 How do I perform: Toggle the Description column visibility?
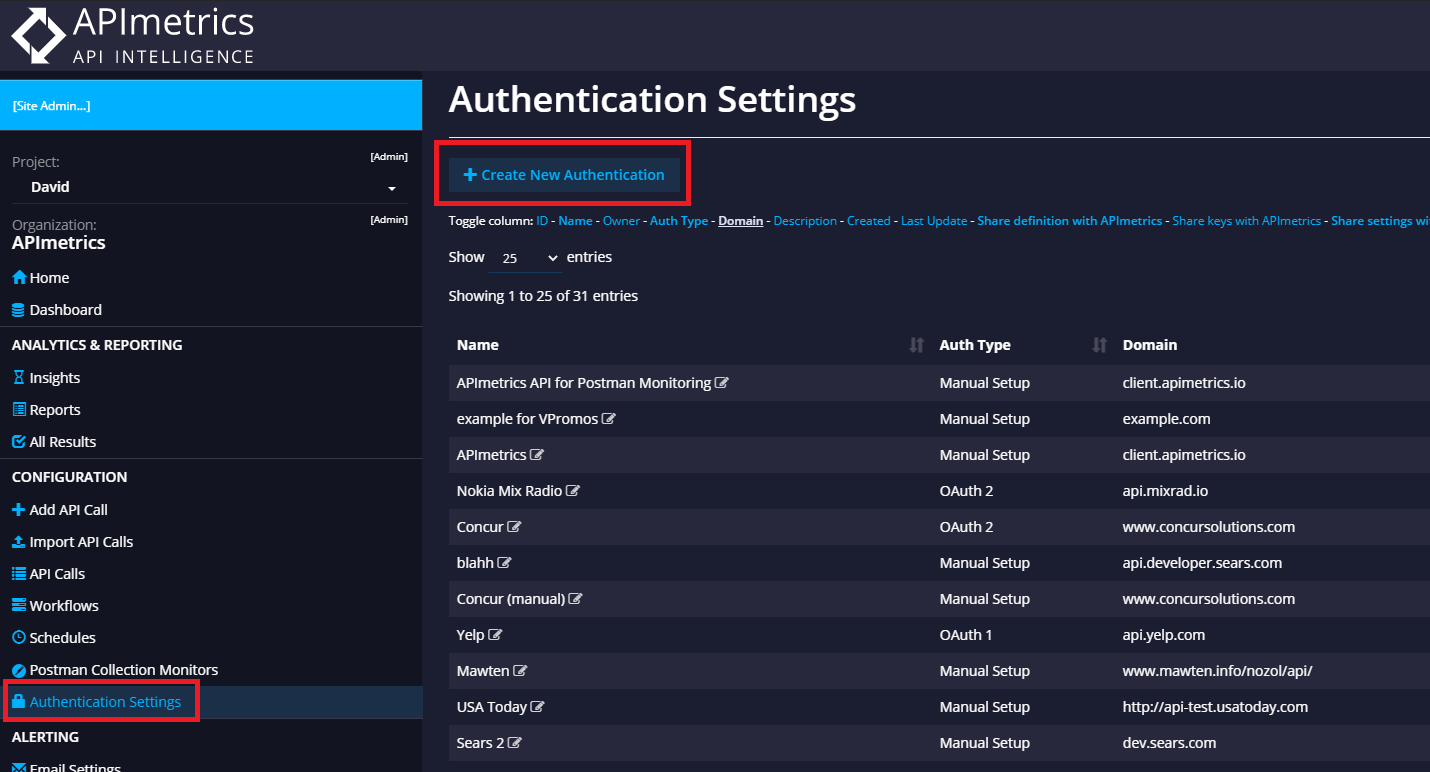coord(805,221)
